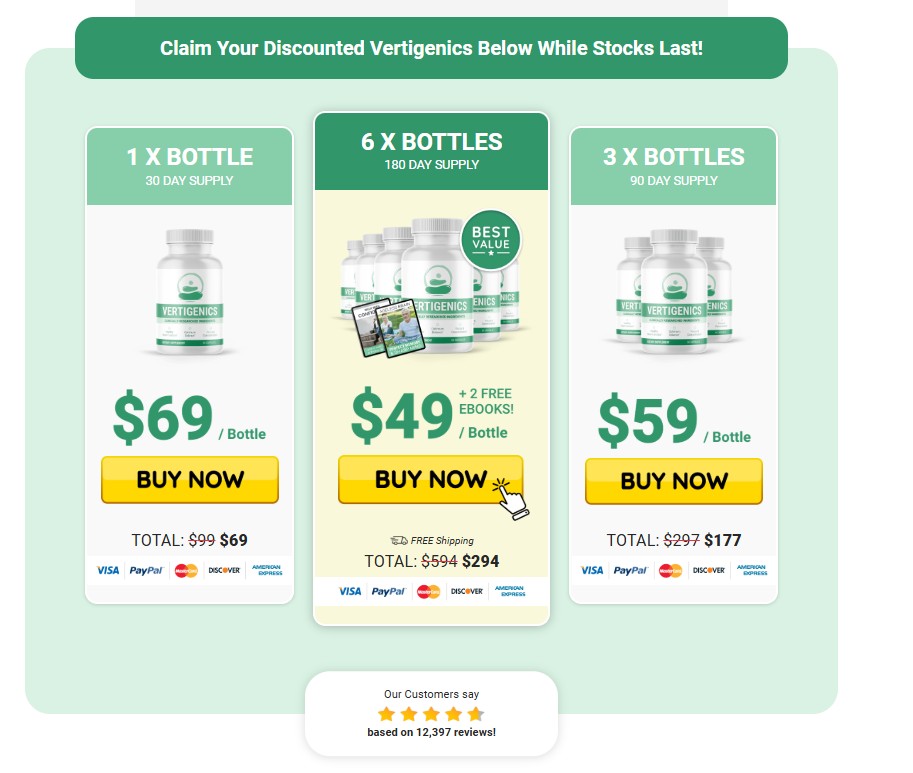This screenshot has height=773, width=913.
Task: Click Buy Now for the 1 bottle package
Action: click(x=190, y=480)
